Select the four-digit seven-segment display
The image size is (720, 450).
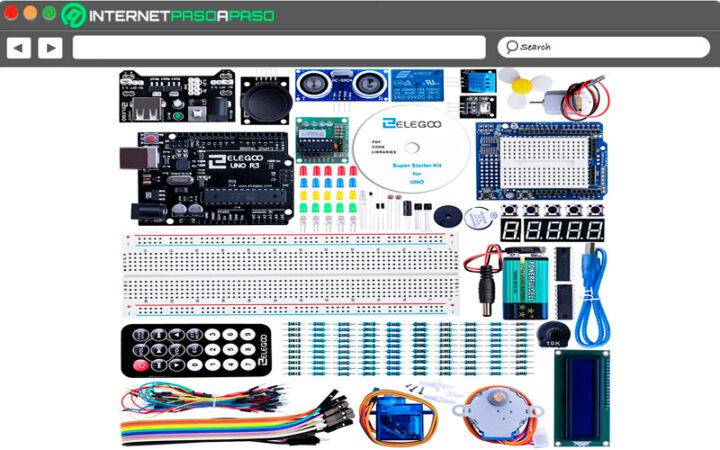[x=564, y=230]
